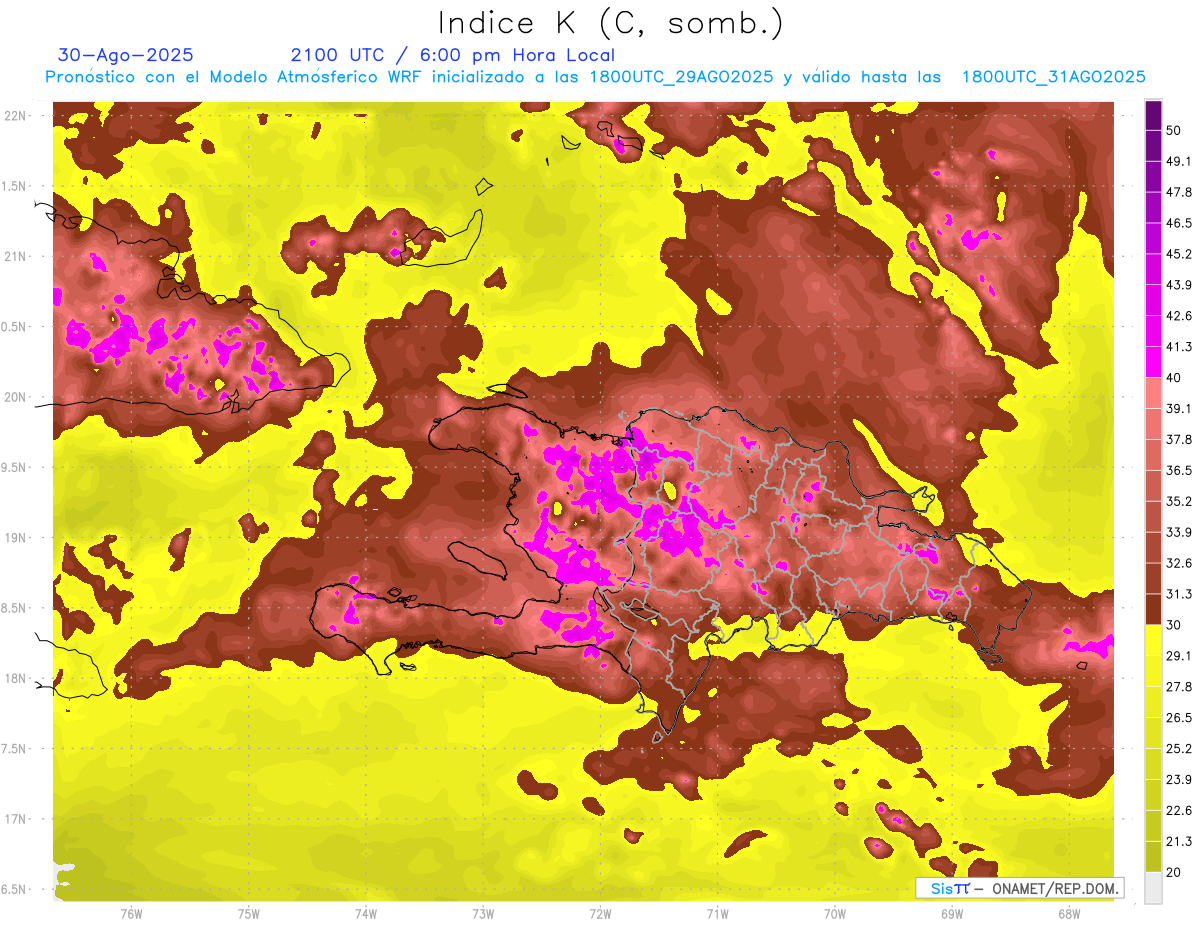
Task: Click the colorbar value "29.1"
Action: pos(1179,656)
